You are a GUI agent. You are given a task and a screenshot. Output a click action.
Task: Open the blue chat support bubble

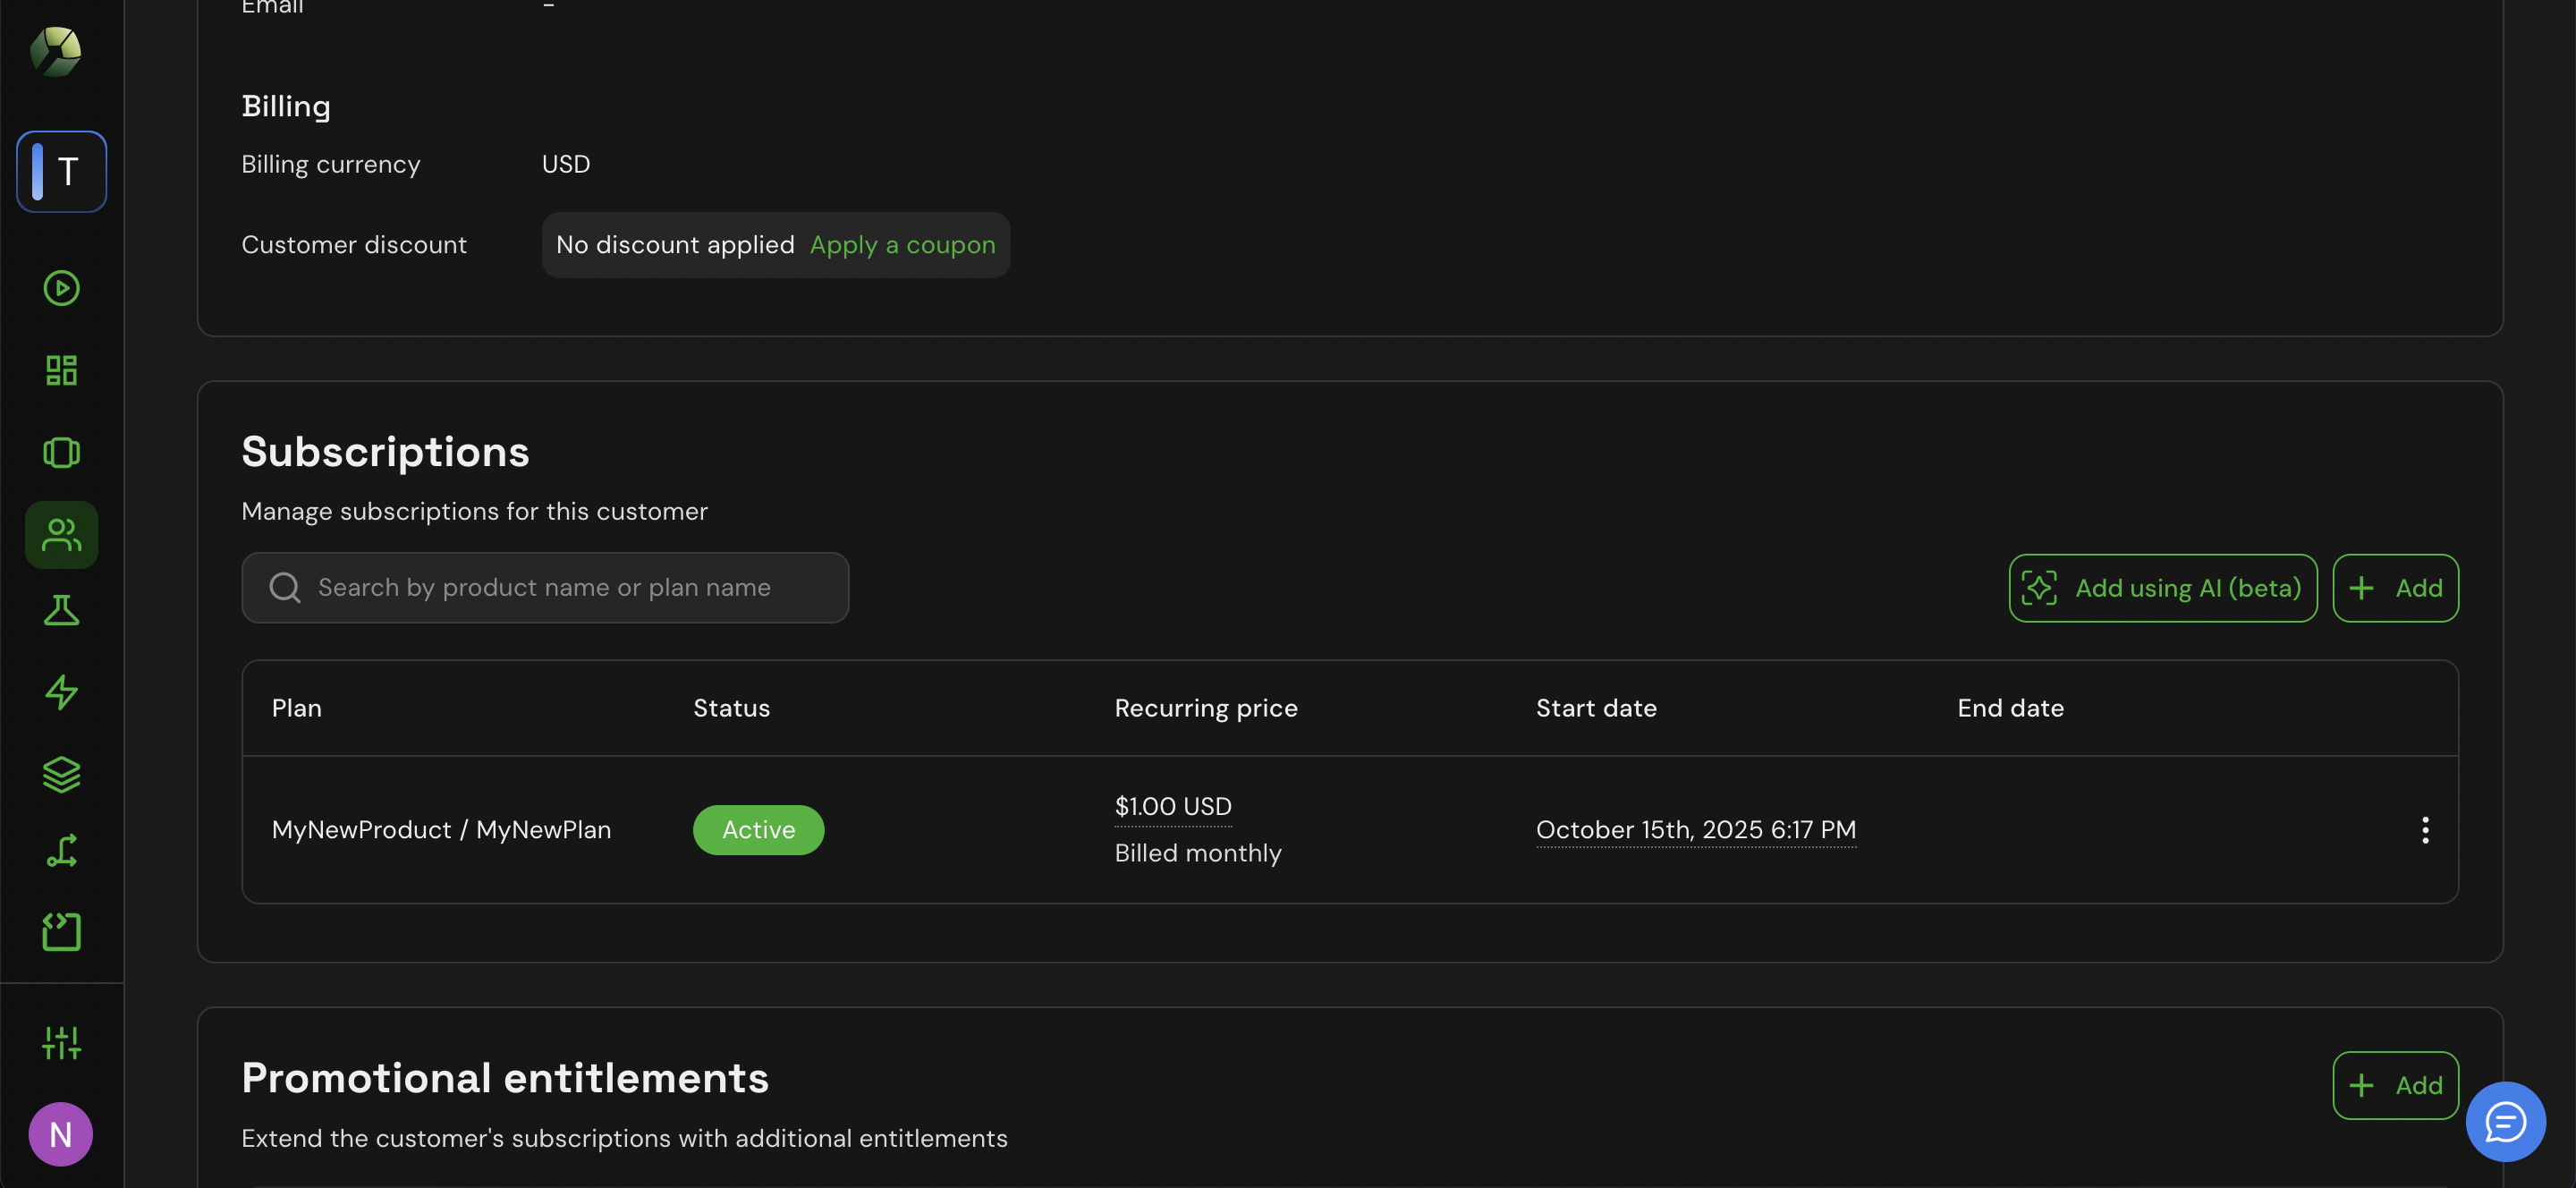pos(2505,1122)
